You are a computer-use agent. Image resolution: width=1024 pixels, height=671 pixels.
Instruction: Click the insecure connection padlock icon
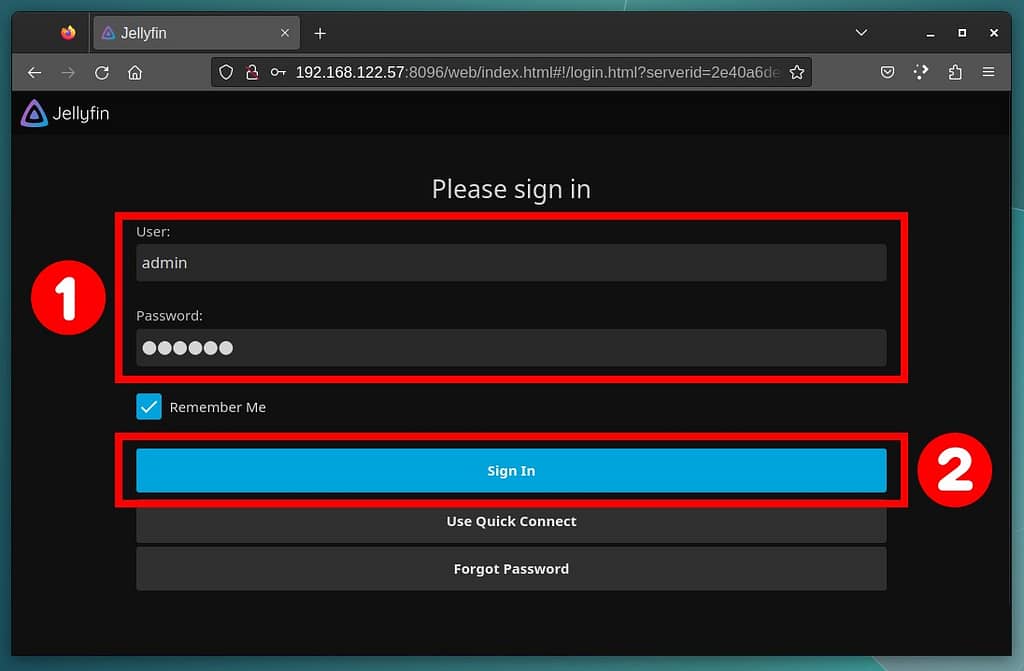click(252, 73)
